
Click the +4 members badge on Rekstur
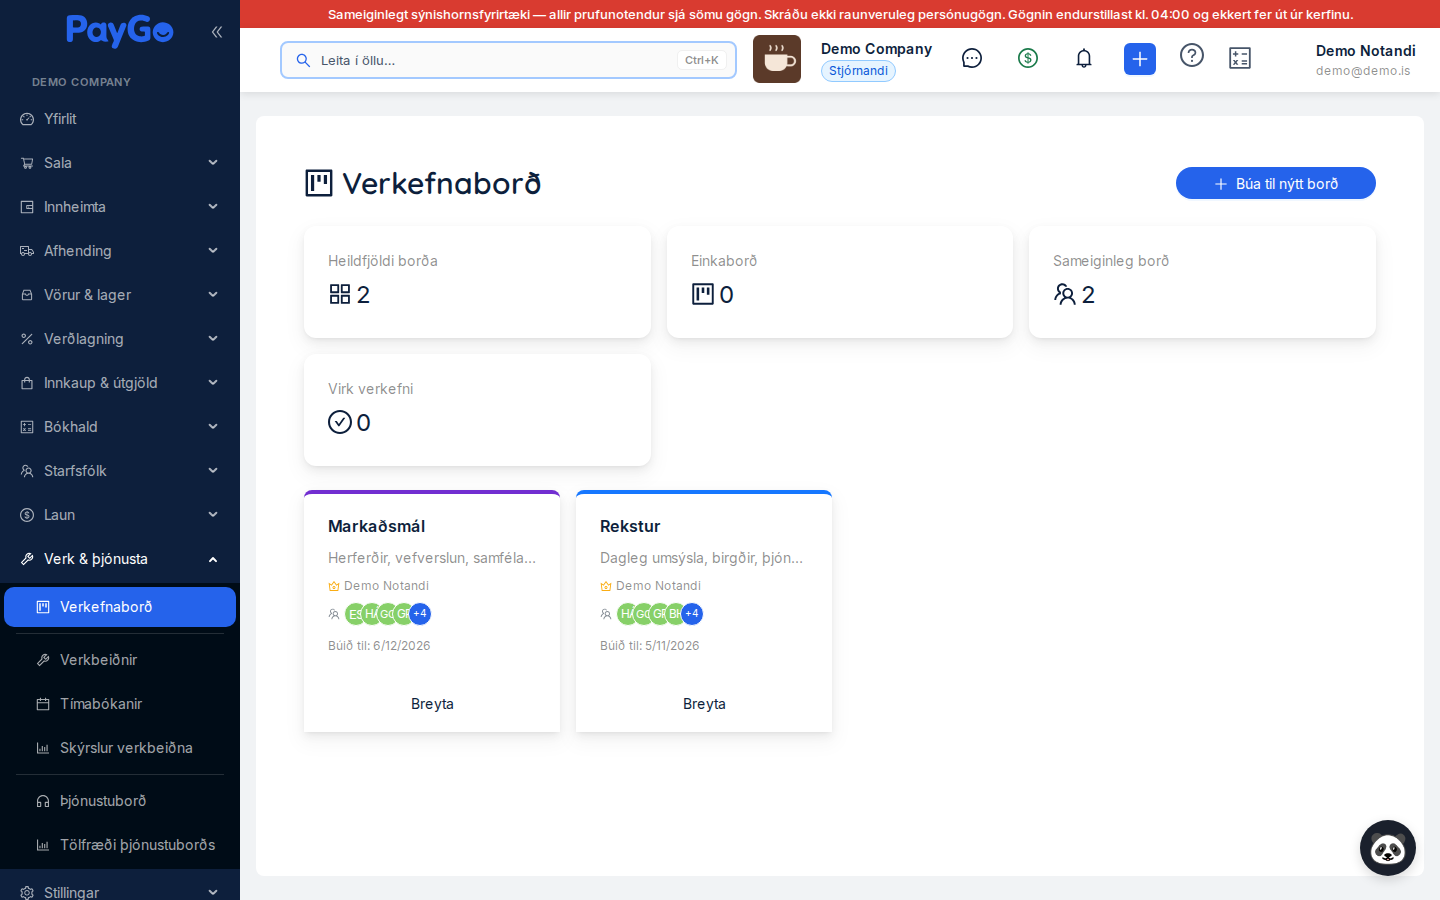[692, 614]
